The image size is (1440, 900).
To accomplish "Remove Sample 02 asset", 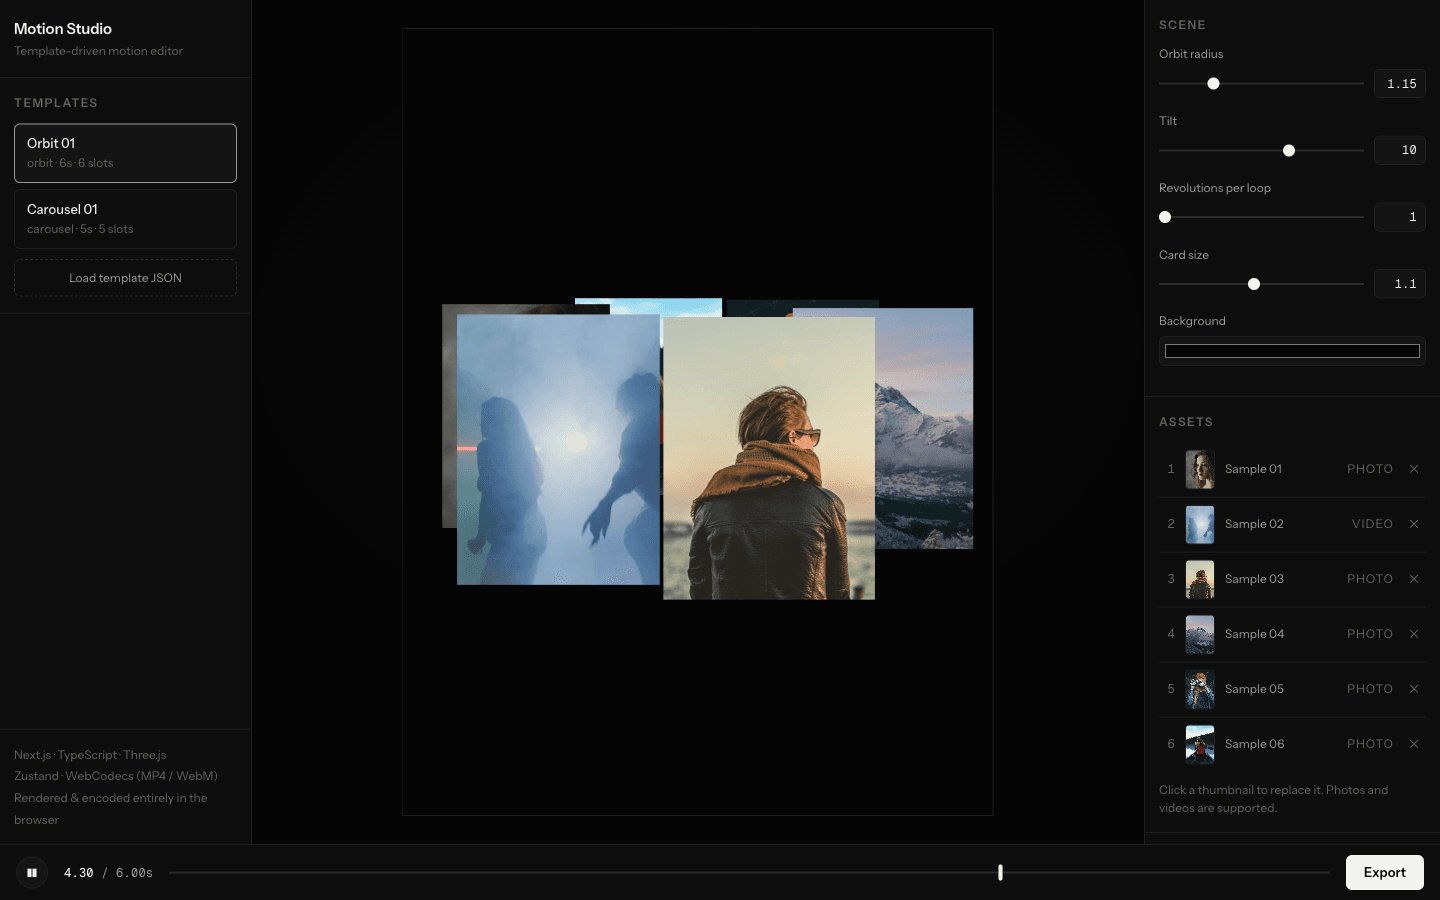I will point(1414,524).
